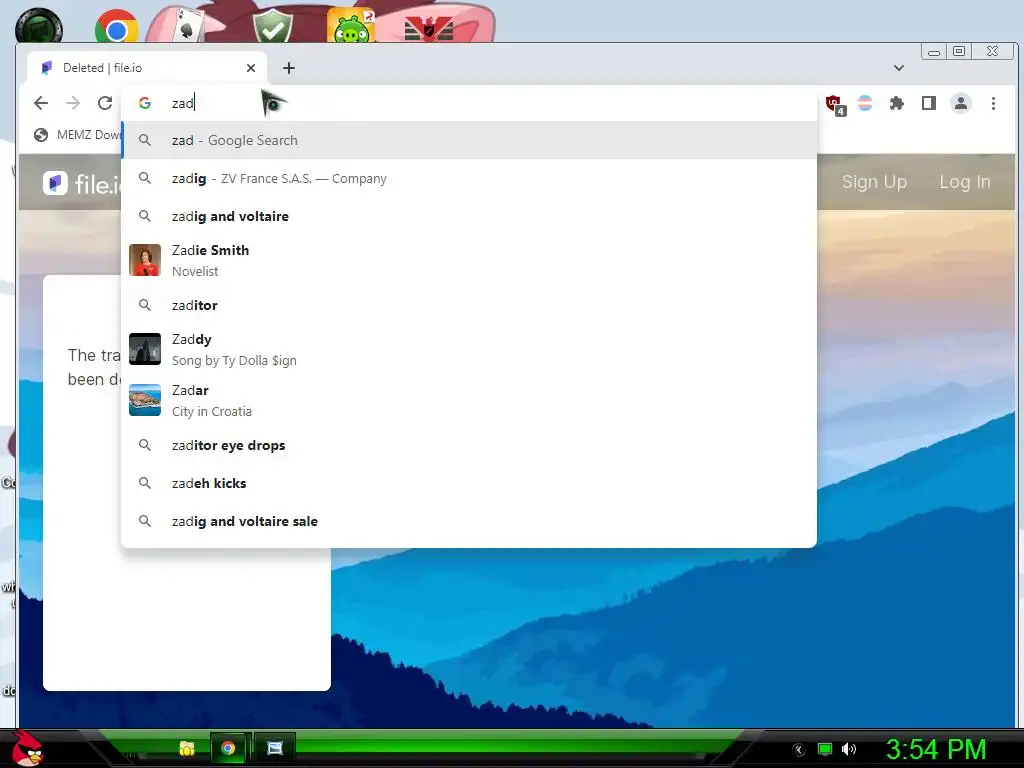Image resolution: width=1024 pixels, height=768 pixels.
Task: Open the green pig Bad Piggies desktop icon
Action: coord(351,26)
